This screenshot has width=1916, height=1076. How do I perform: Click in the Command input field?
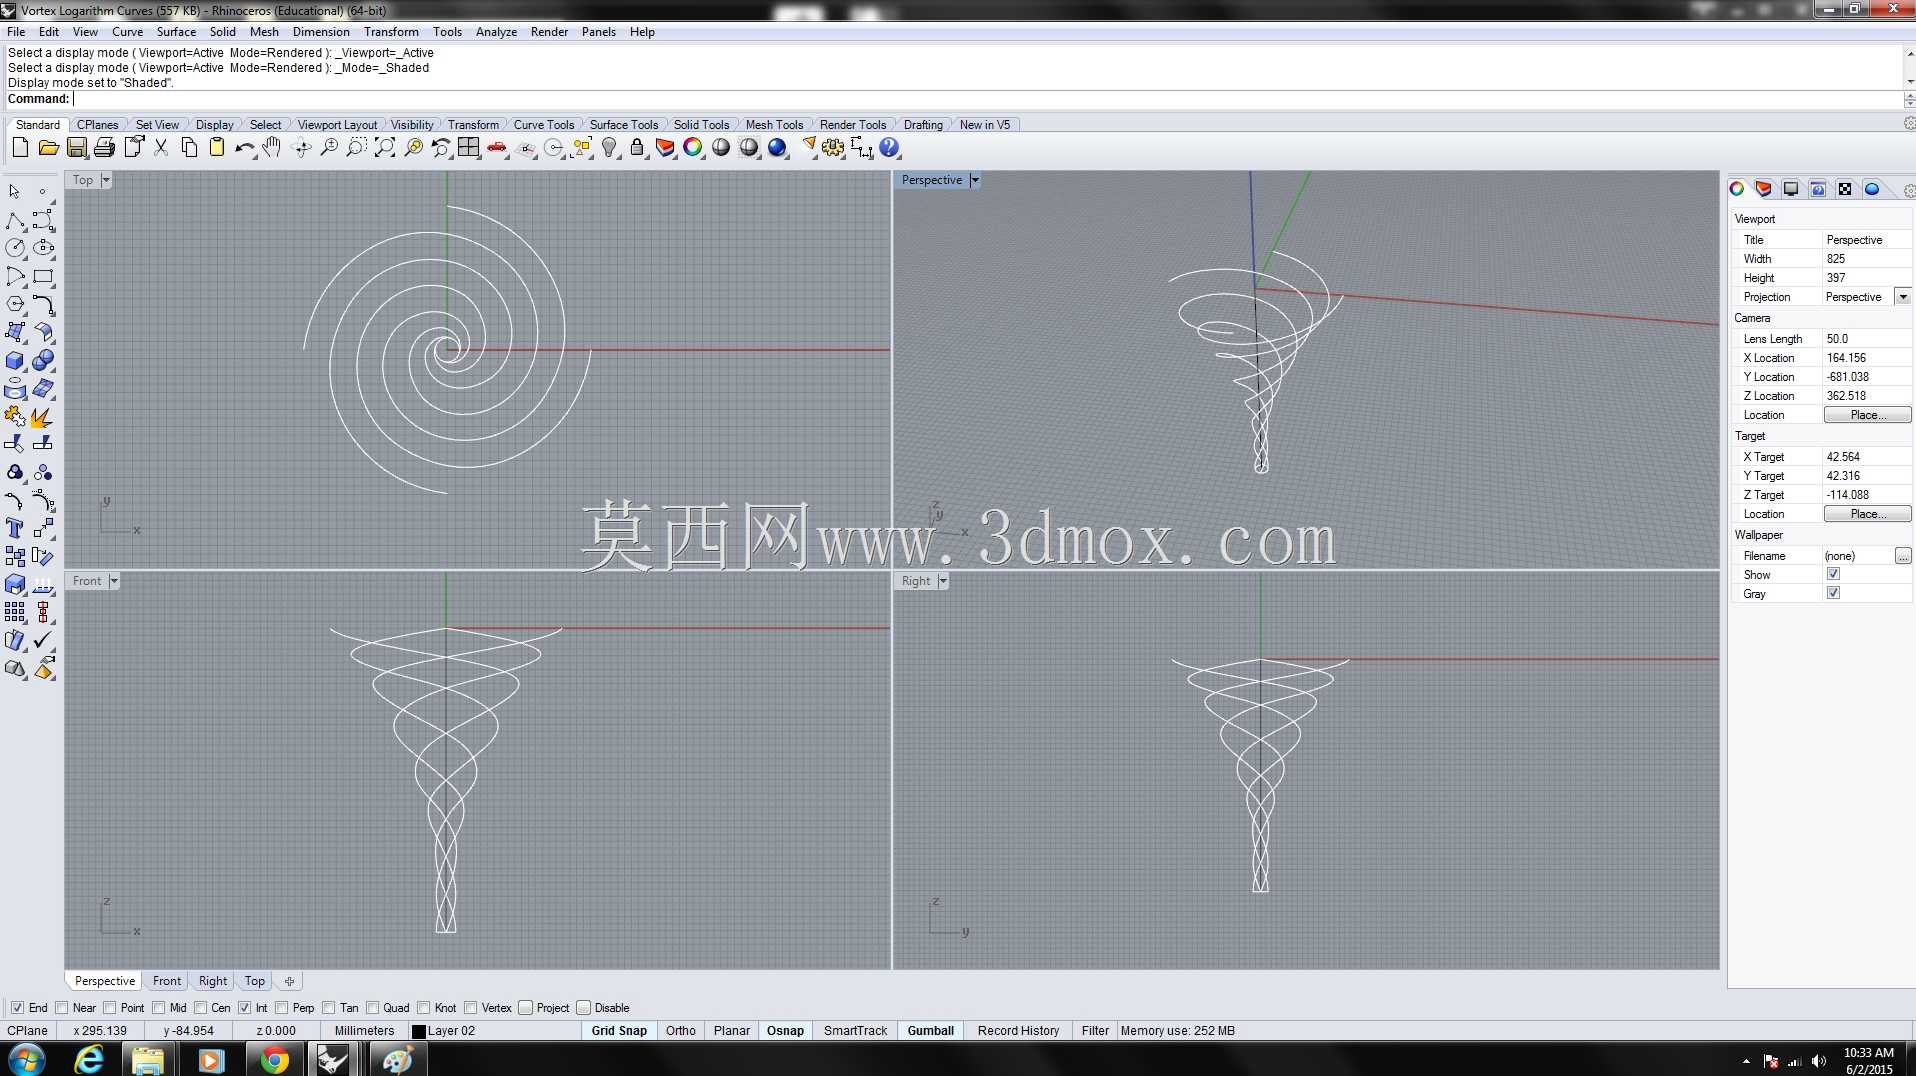click(x=988, y=99)
